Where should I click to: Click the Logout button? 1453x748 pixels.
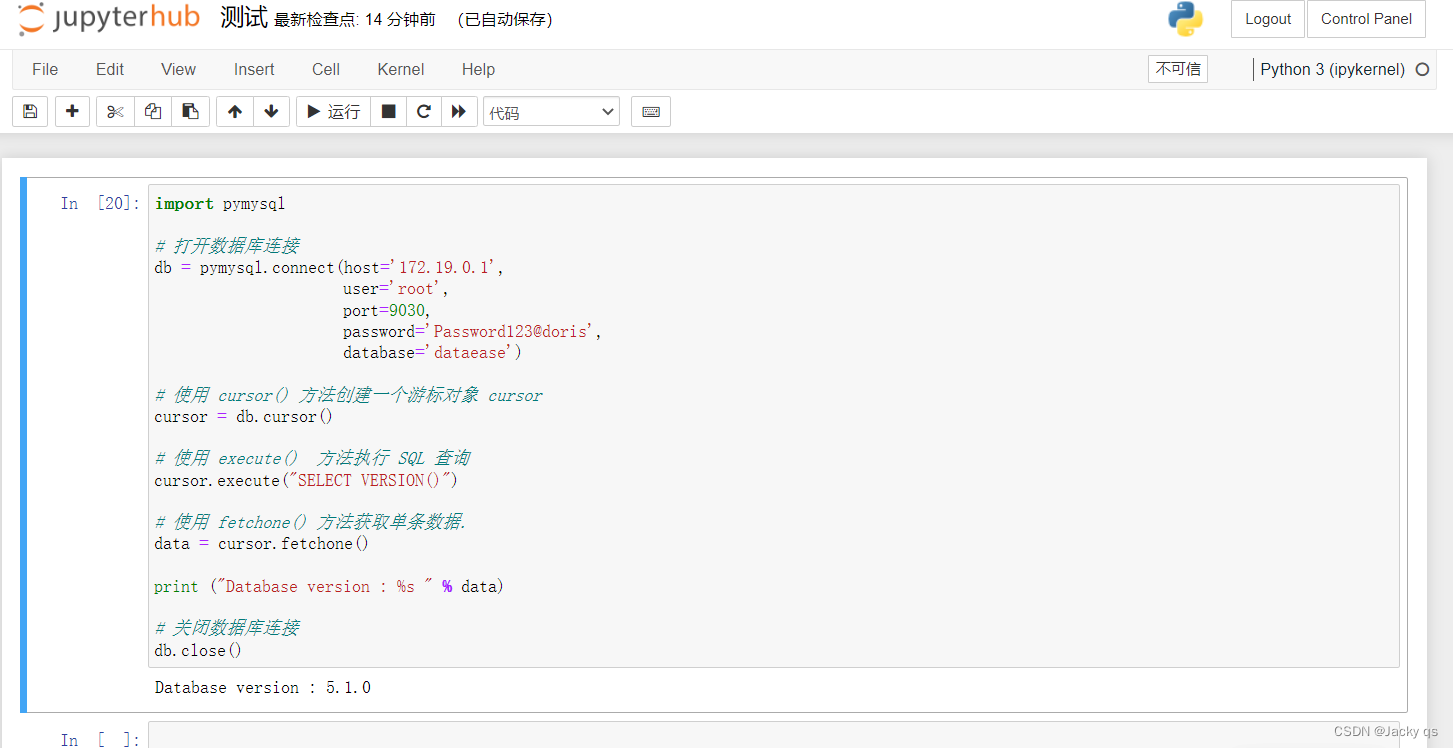pyautogui.click(x=1267, y=18)
